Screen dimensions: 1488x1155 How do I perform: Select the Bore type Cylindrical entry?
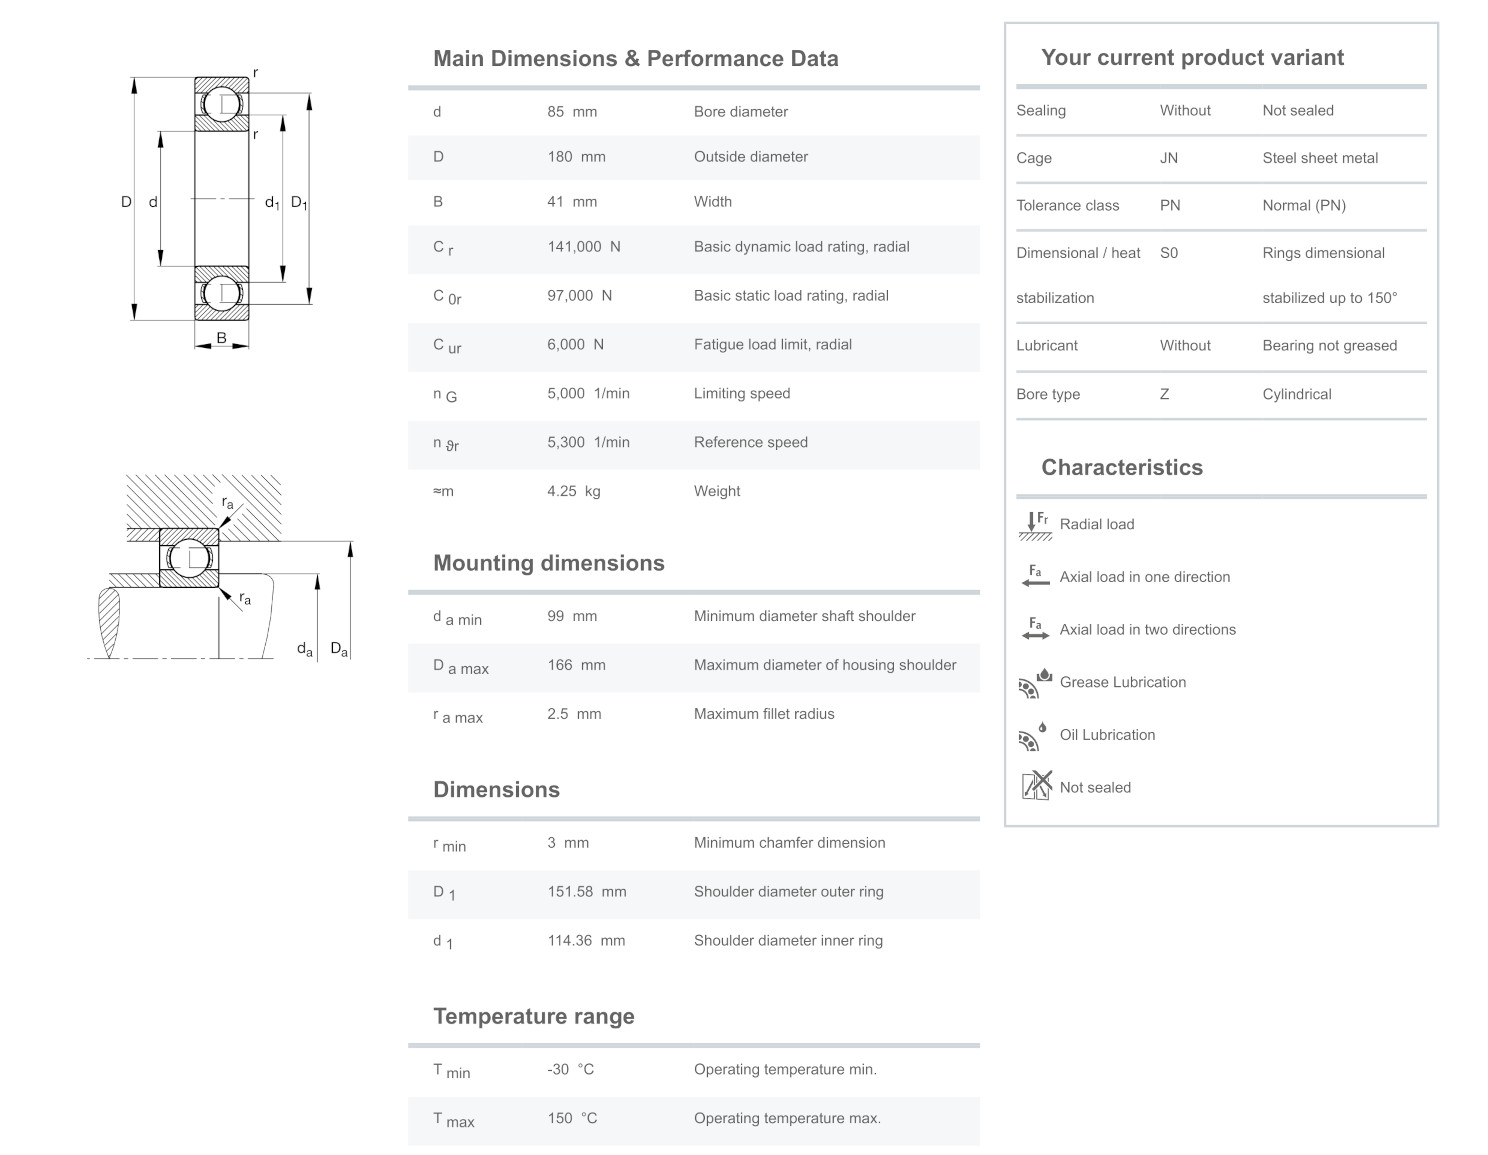click(x=1296, y=394)
